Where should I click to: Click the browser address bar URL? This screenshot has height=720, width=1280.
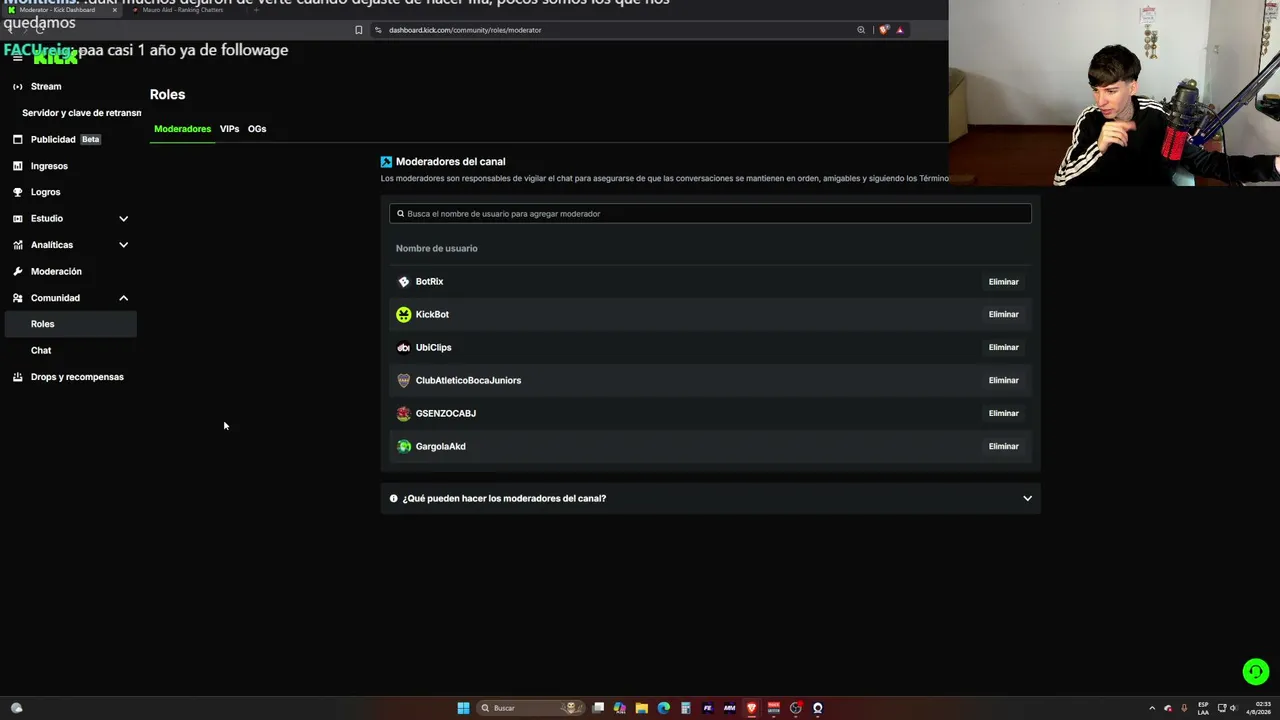pyautogui.click(x=465, y=30)
